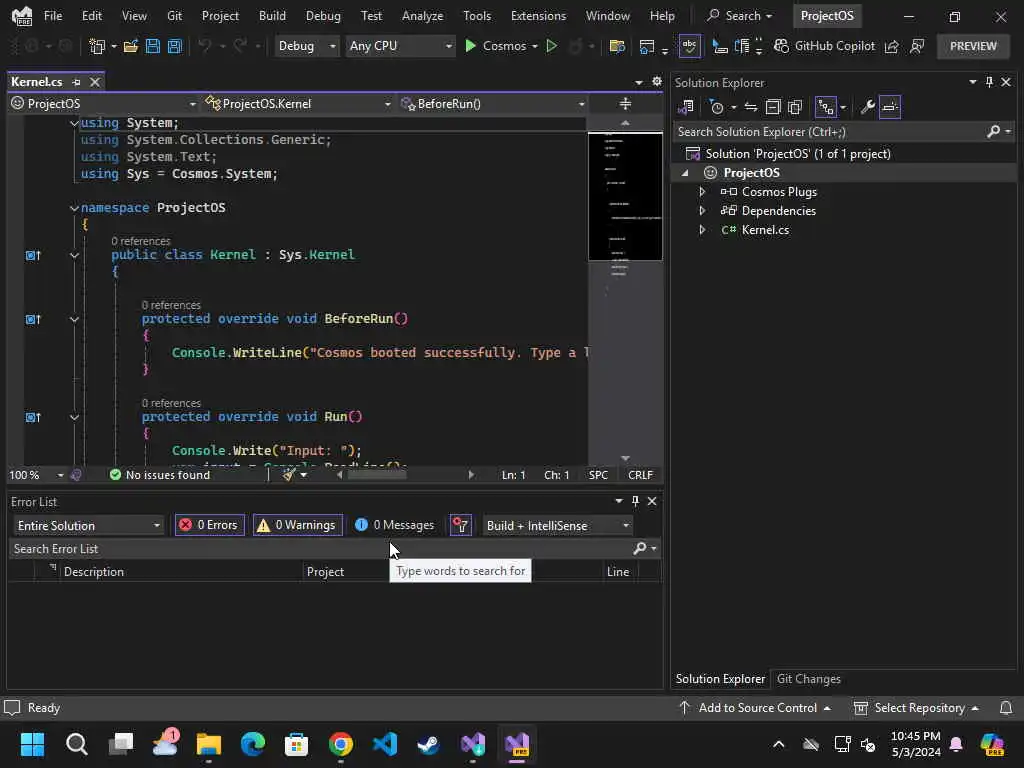The width and height of the screenshot is (1024, 768).
Task: Open the Debug configuration dropdown
Action: 306,46
